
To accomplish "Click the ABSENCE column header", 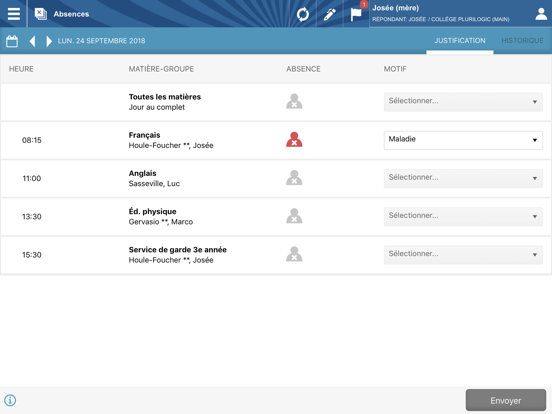I will pos(303,69).
